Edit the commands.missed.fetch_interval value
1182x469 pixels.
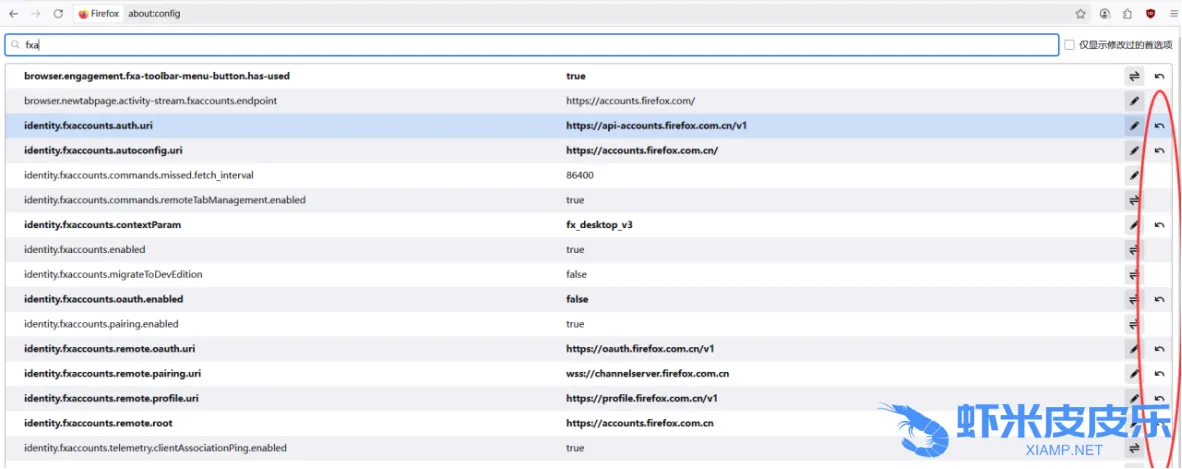1134,176
